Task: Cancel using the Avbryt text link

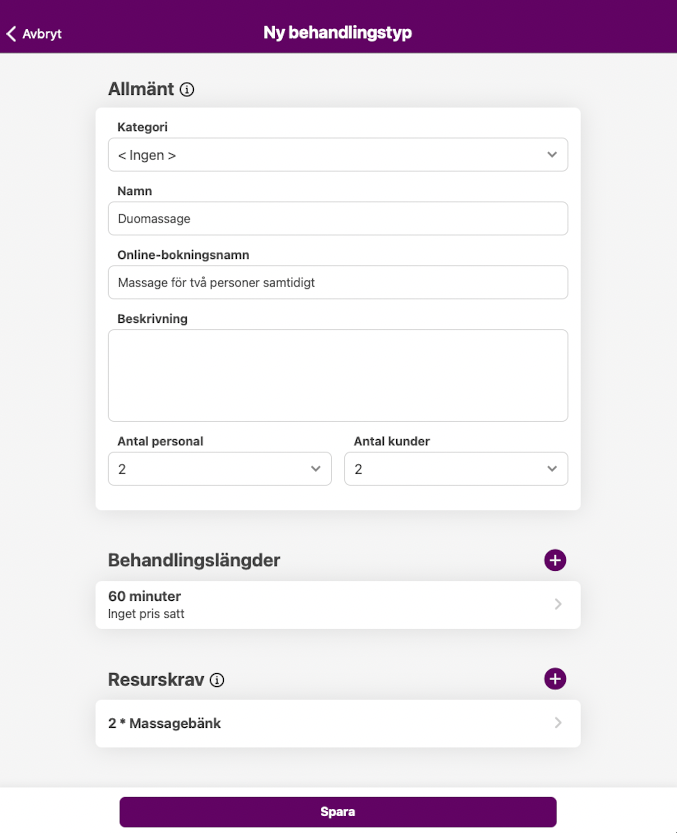Action: 42,34
